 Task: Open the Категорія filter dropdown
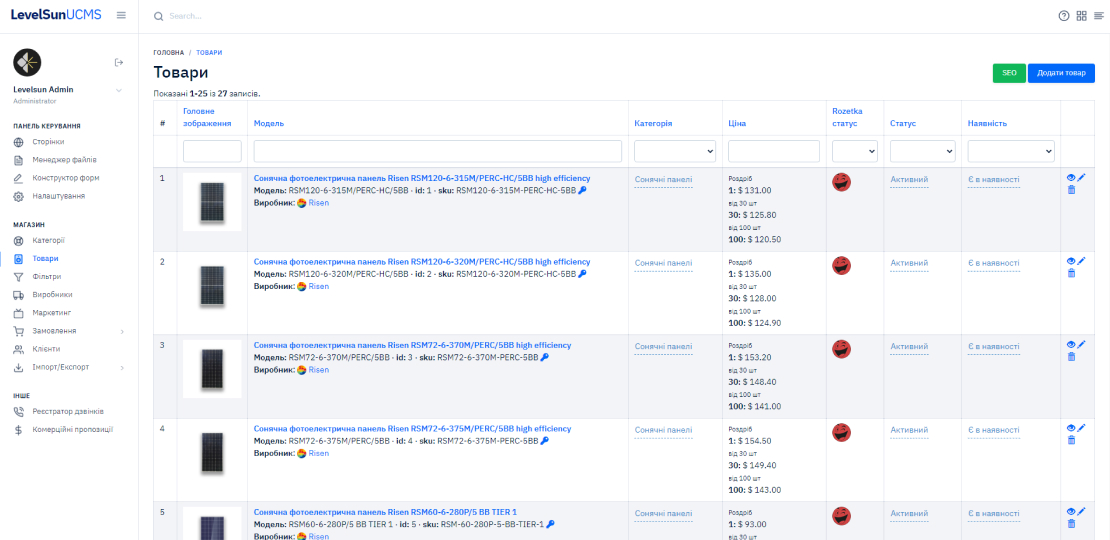click(x=675, y=151)
